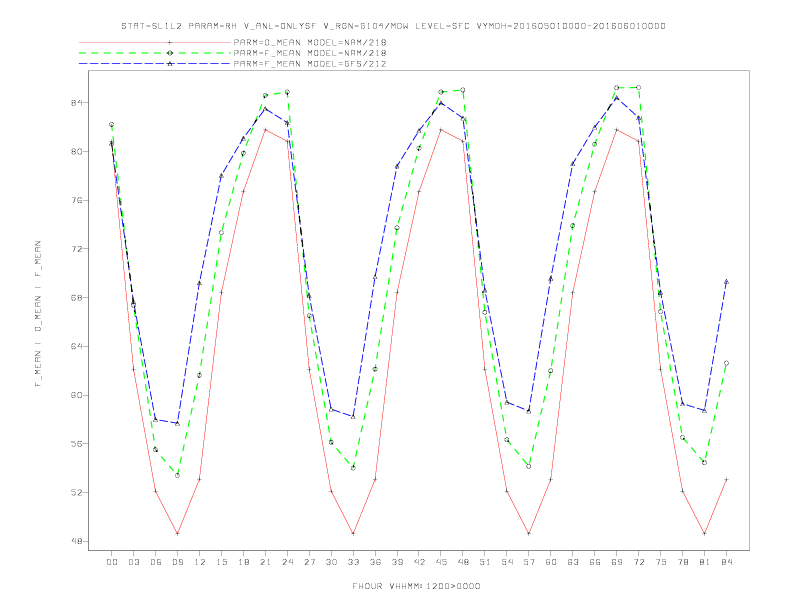Image resolution: width=792 pixels, height=612 pixels.
Task: Click x-axis forecast hour label 27
Action: point(309,562)
